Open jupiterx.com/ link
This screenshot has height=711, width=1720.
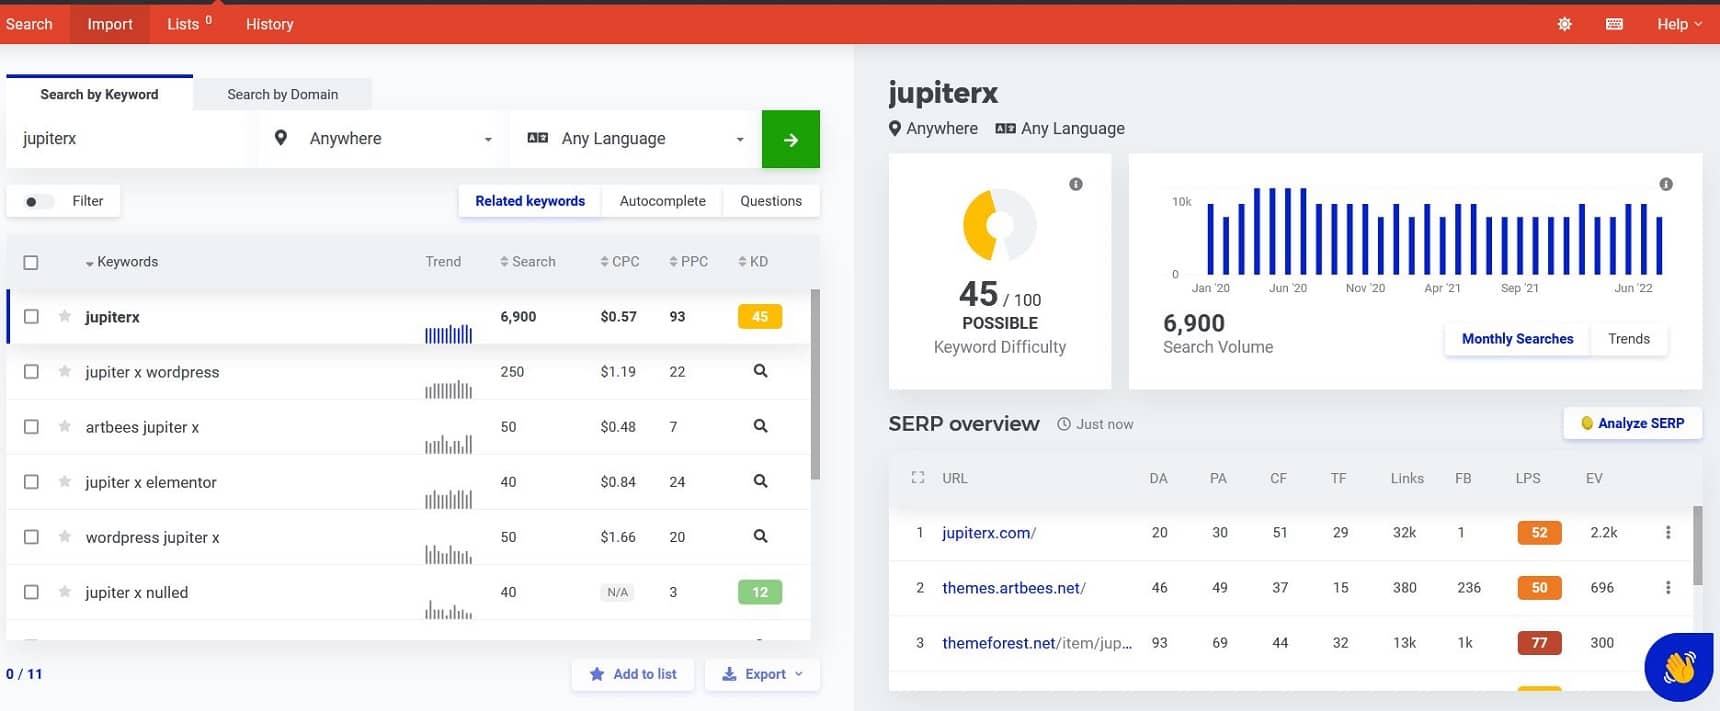click(x=989, y=533)
